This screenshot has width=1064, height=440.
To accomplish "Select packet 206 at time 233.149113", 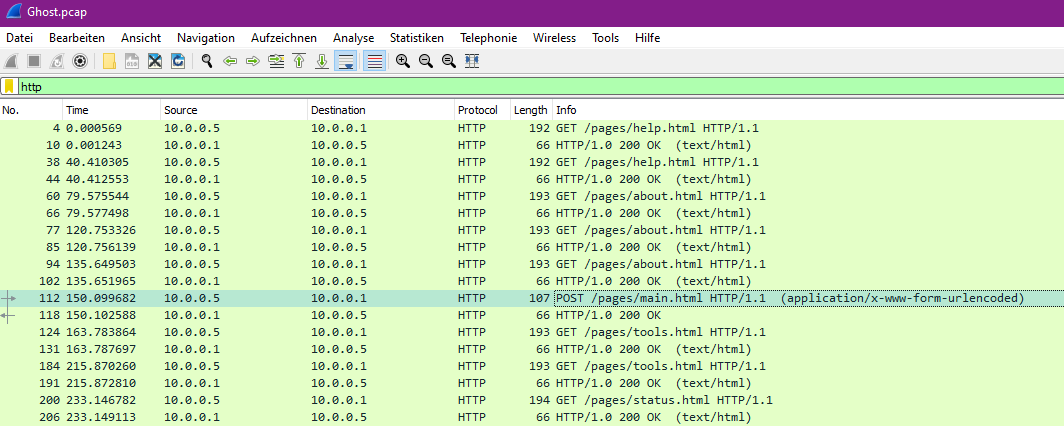I will pos(532,417).
